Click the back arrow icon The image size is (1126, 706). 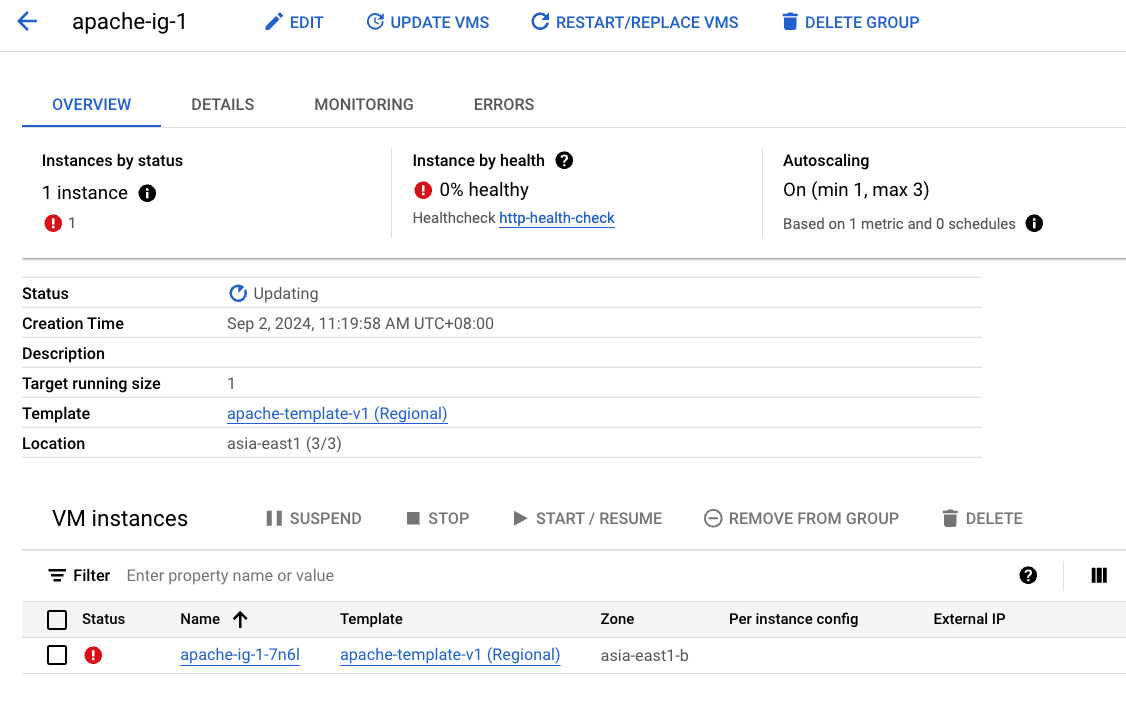[27, 22]
